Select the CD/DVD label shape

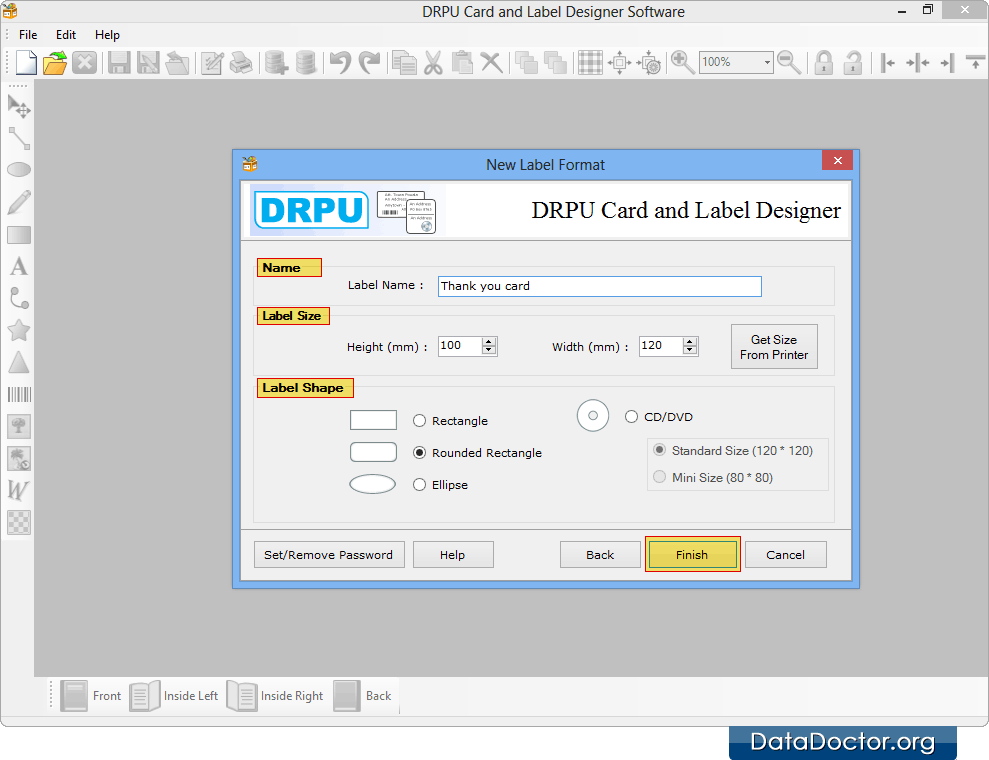pyautogui.click(x=631, y=417)
